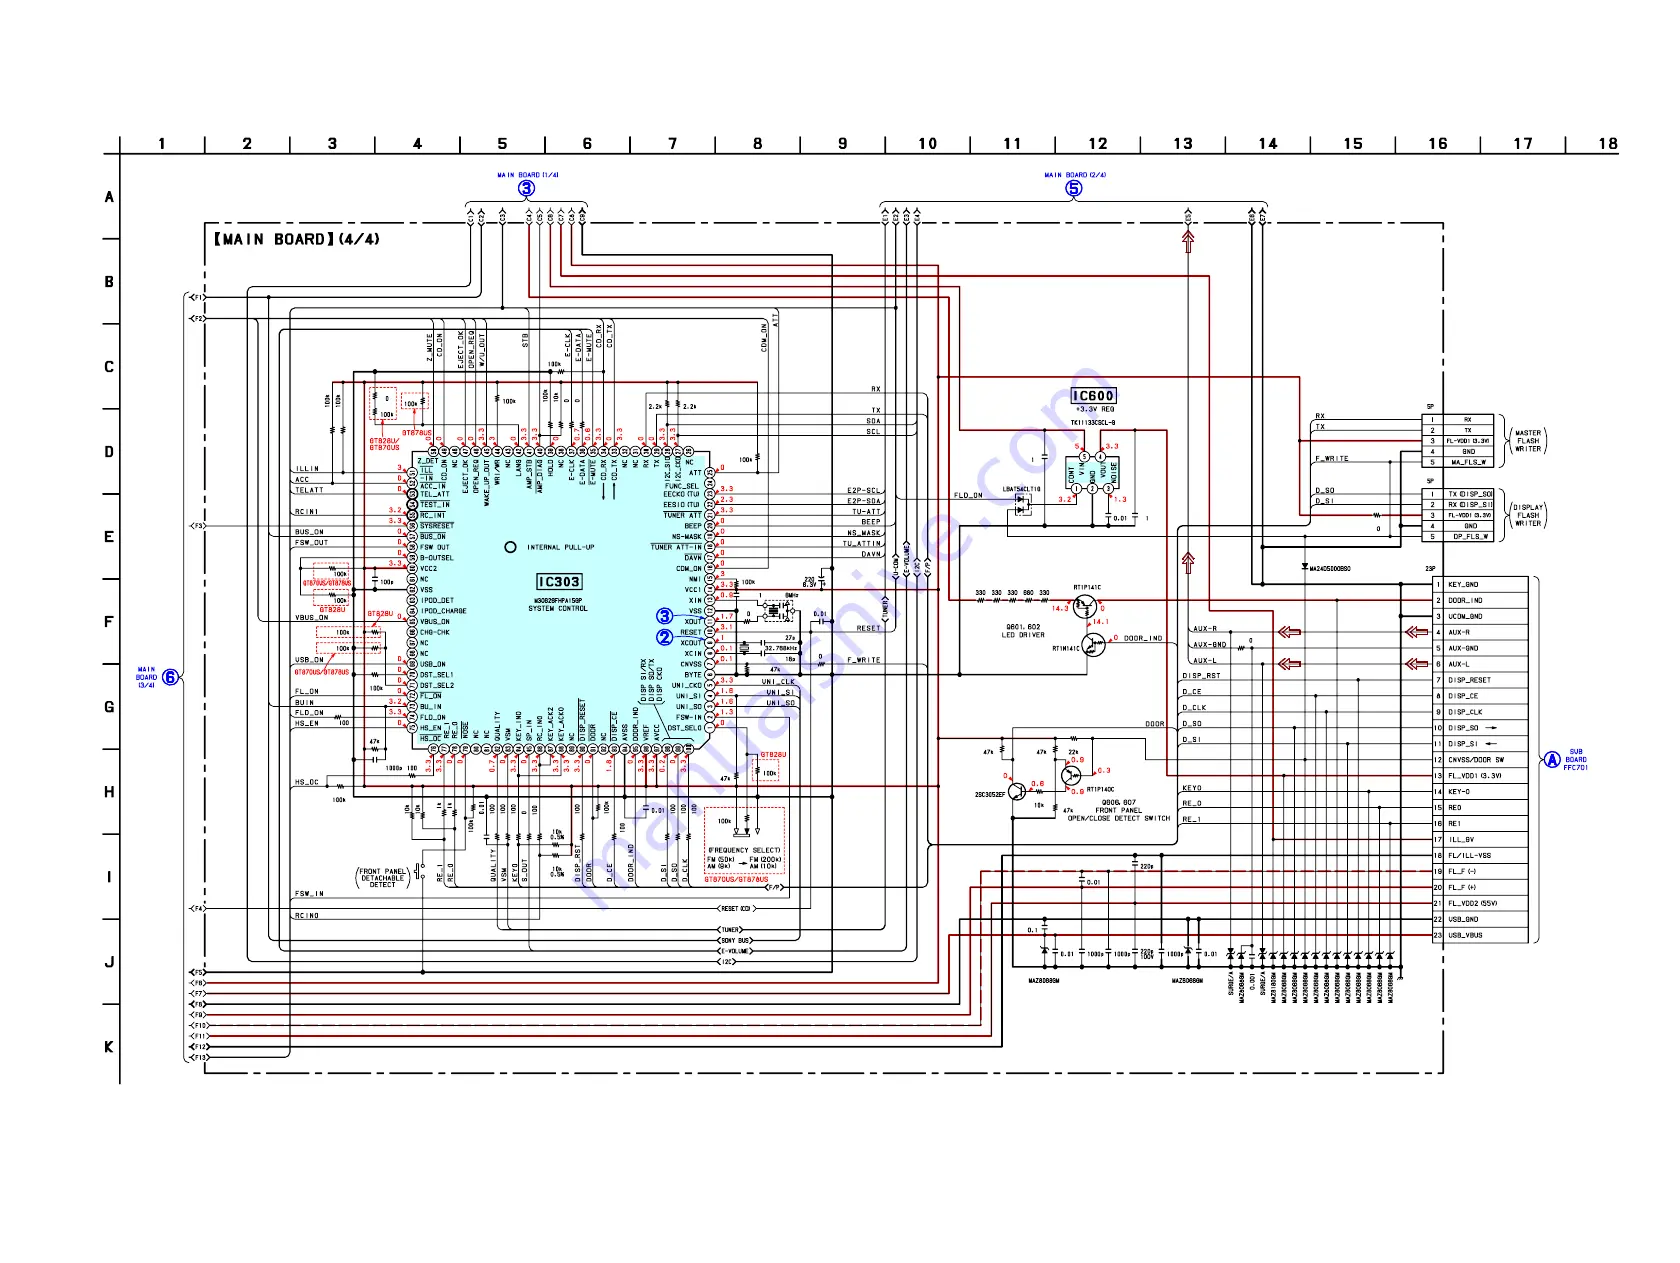Click hollow arrow beside pin 6 AUX-L
Image resolution: width=1680 pixels, height=1263 pixels.
(1417, 664)
